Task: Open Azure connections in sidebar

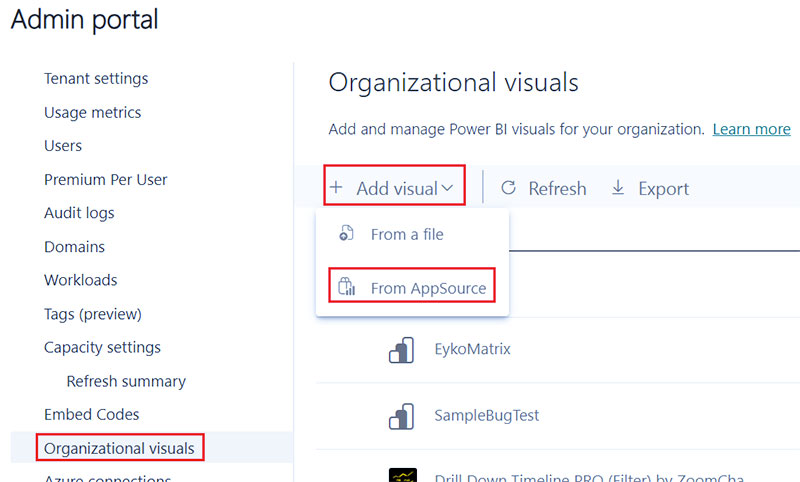Action: coord(107,478)
